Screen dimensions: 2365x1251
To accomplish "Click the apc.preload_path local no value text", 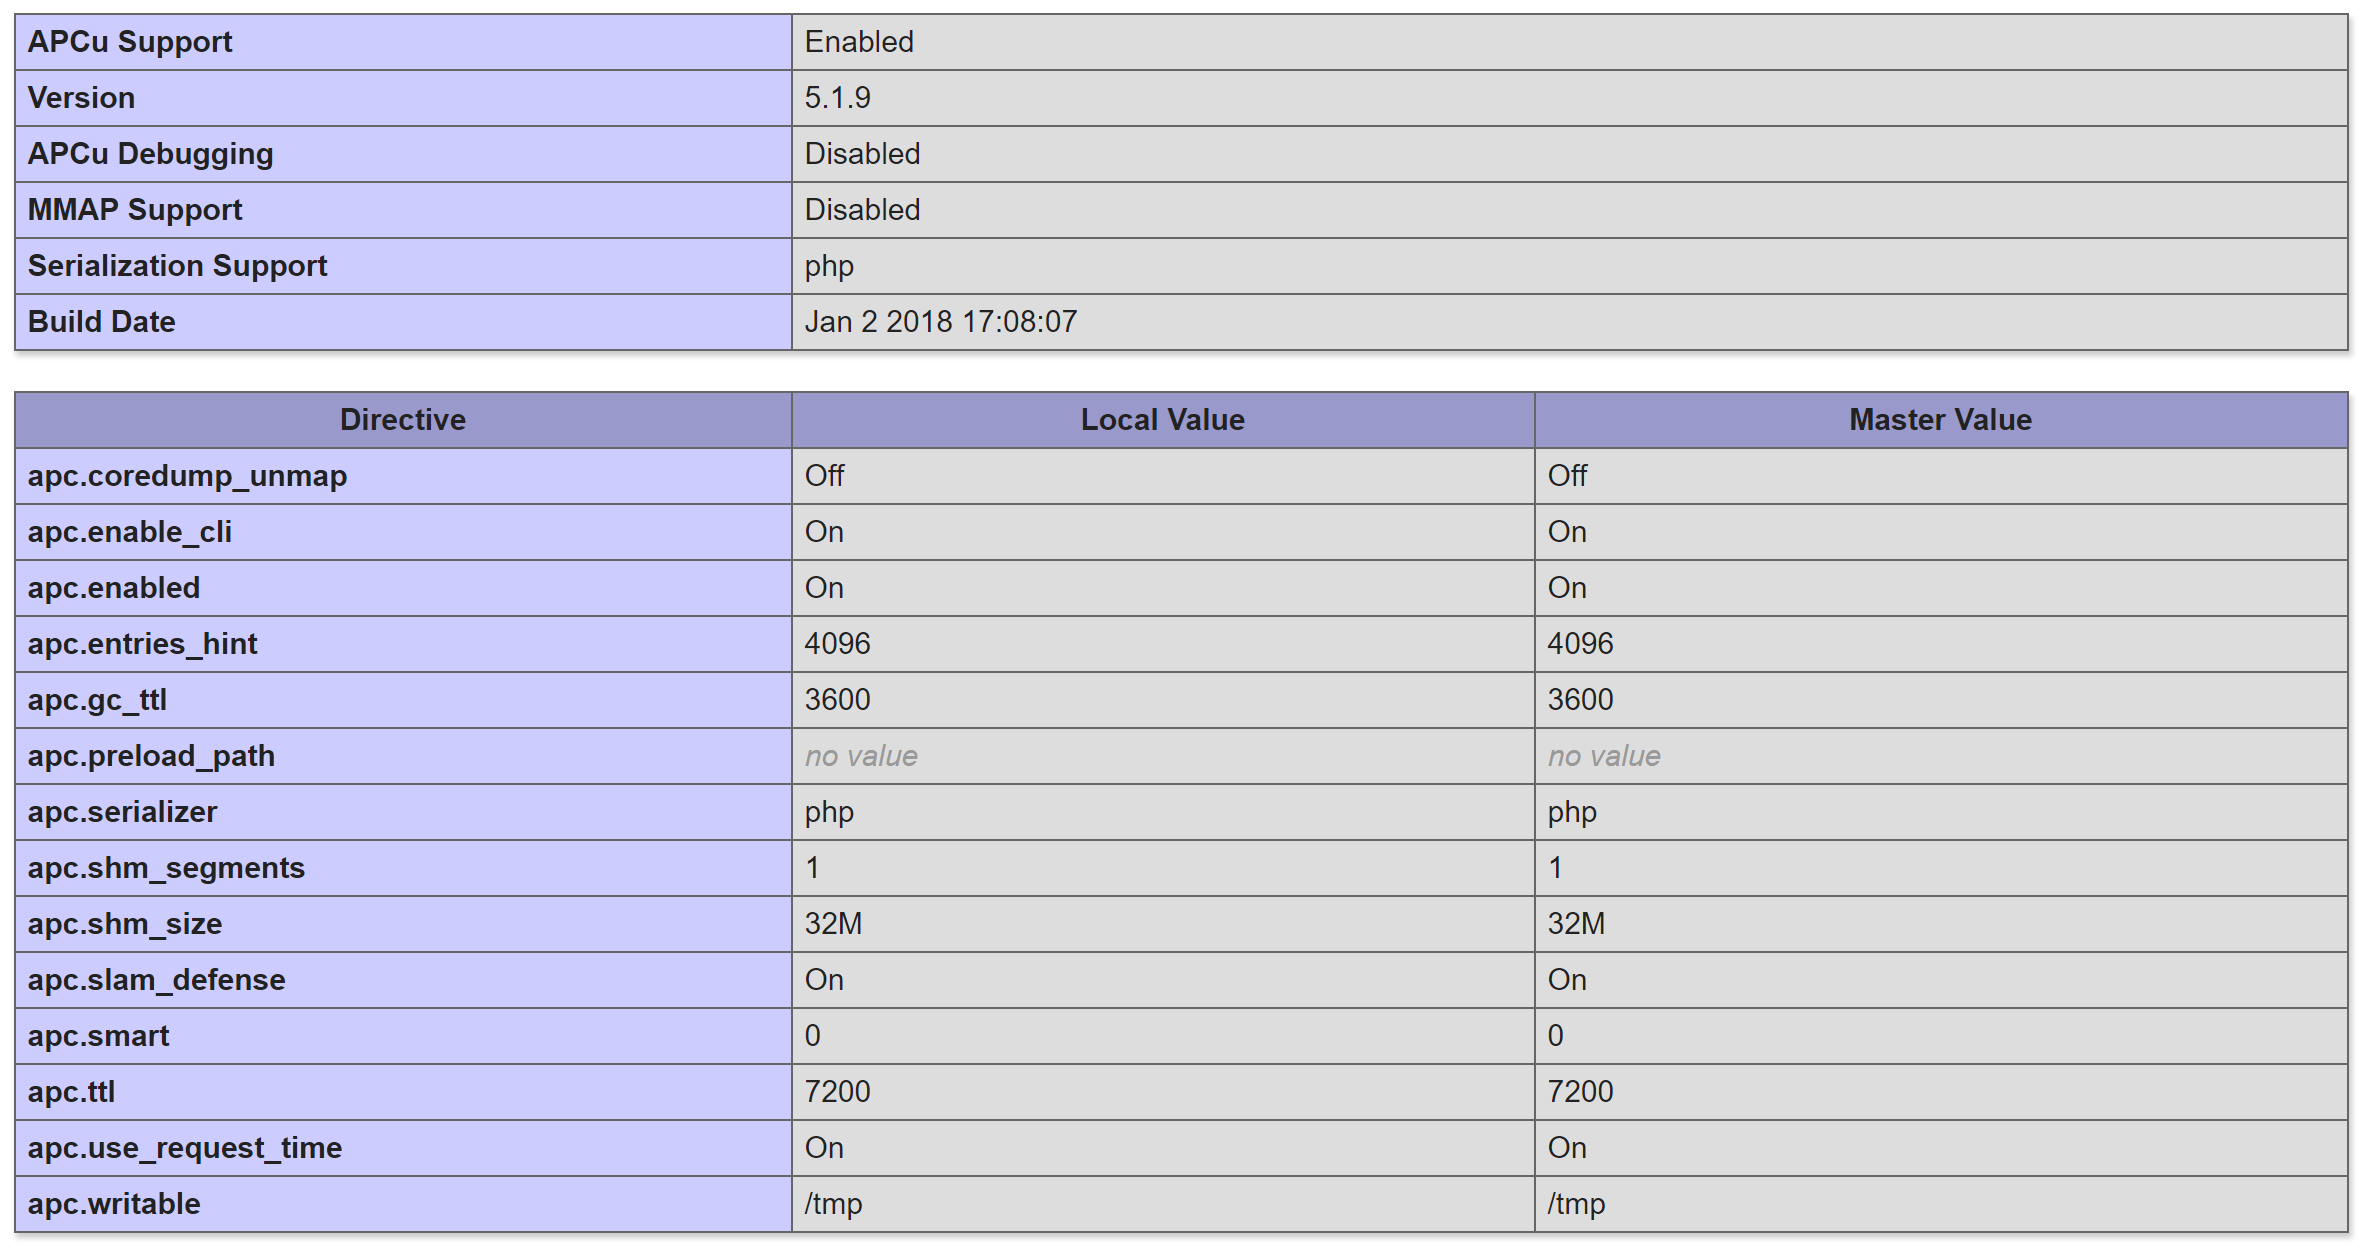I will [861, 756].
